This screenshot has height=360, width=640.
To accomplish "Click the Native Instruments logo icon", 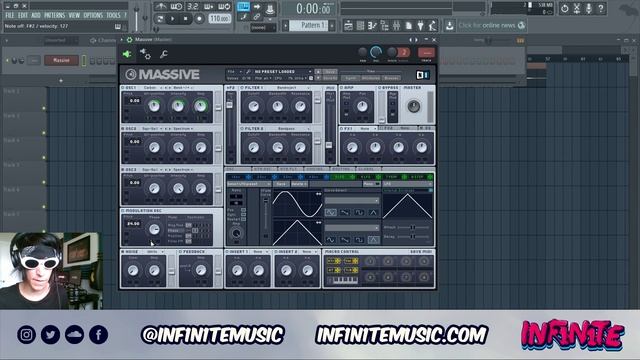I will tap(422, 75).
